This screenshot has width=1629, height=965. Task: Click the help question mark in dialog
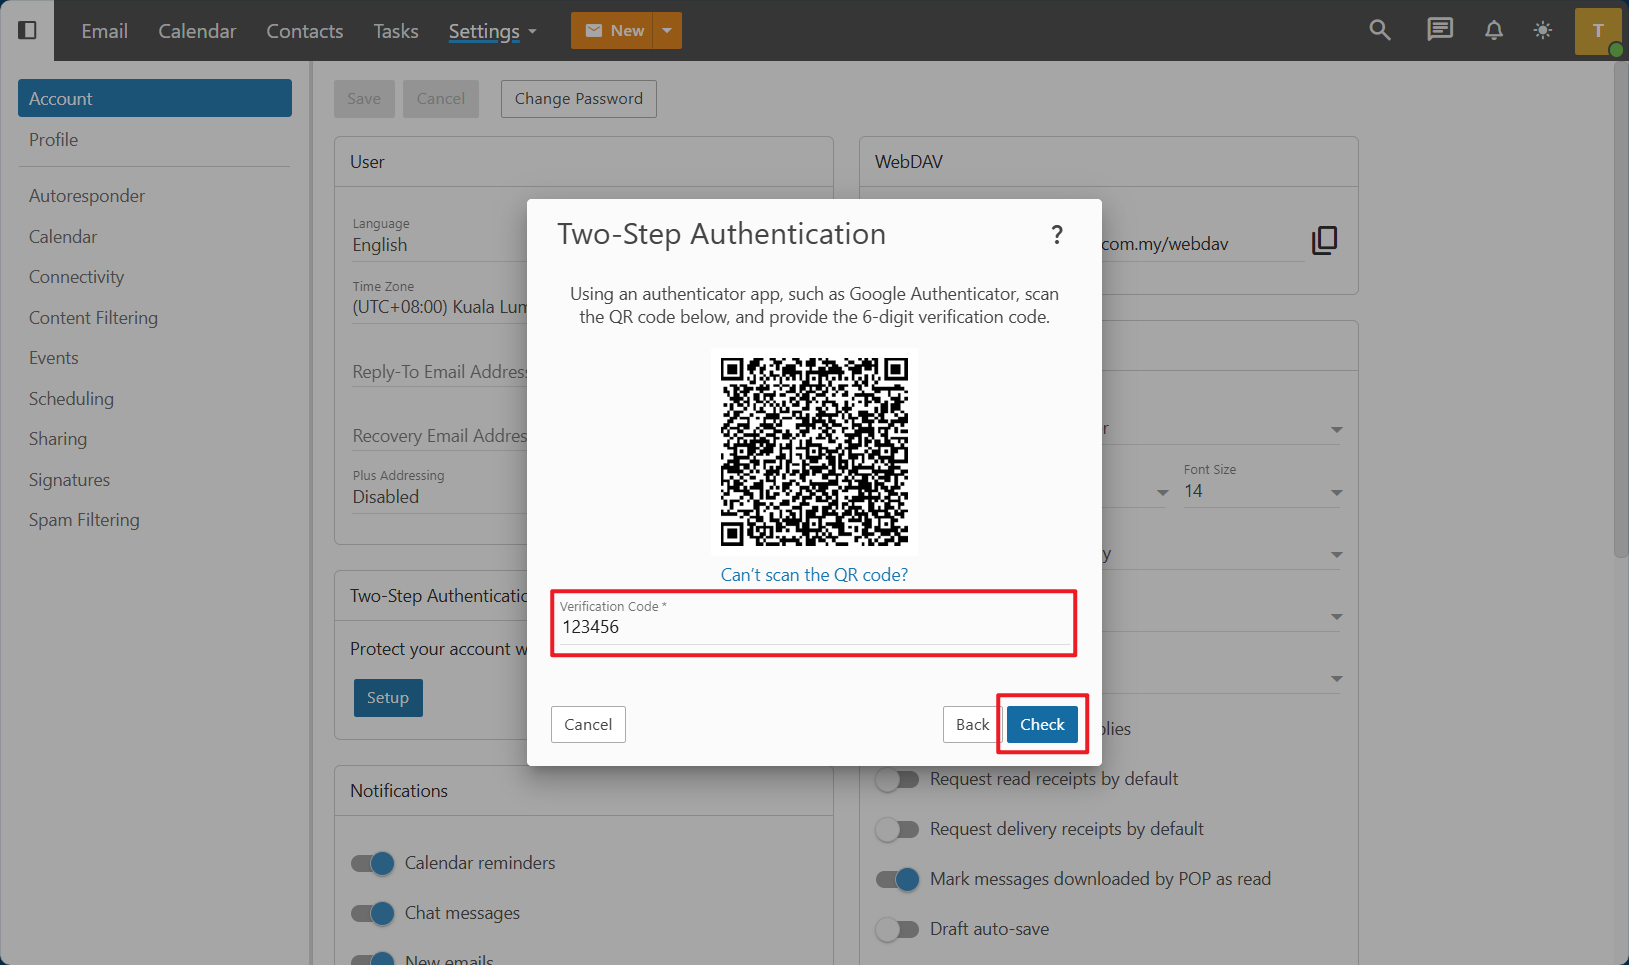pyautogui.click(x=1057, y=235)
